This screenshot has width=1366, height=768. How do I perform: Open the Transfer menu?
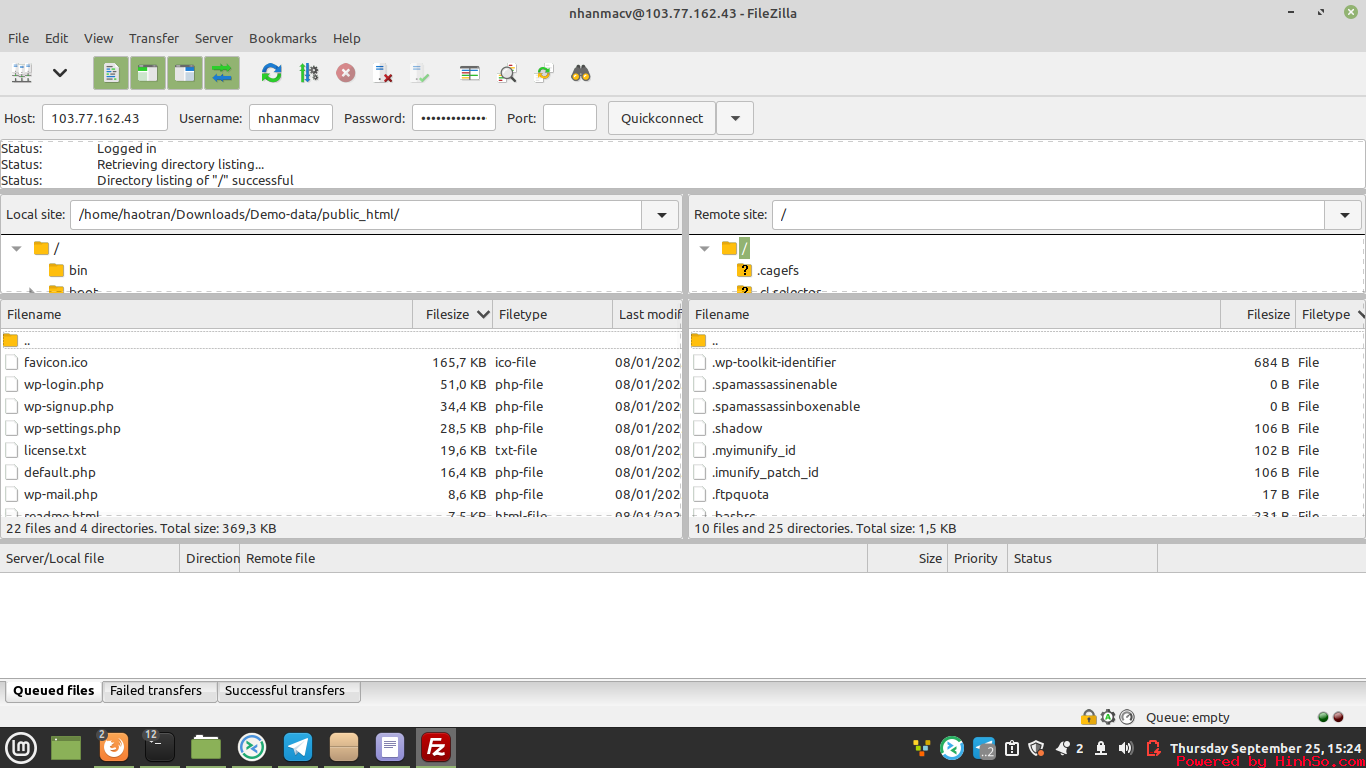pyautogui.click(x=153, y=38)
